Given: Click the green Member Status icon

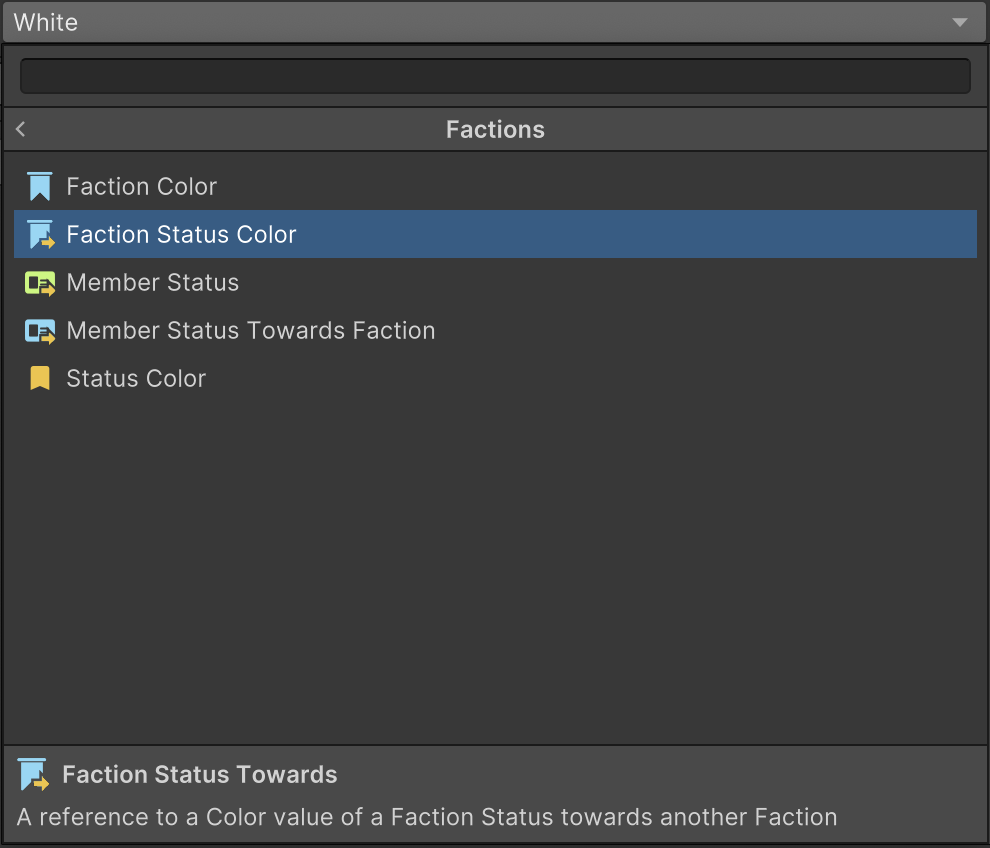Looking at the screenshot, I should [40, 283].
